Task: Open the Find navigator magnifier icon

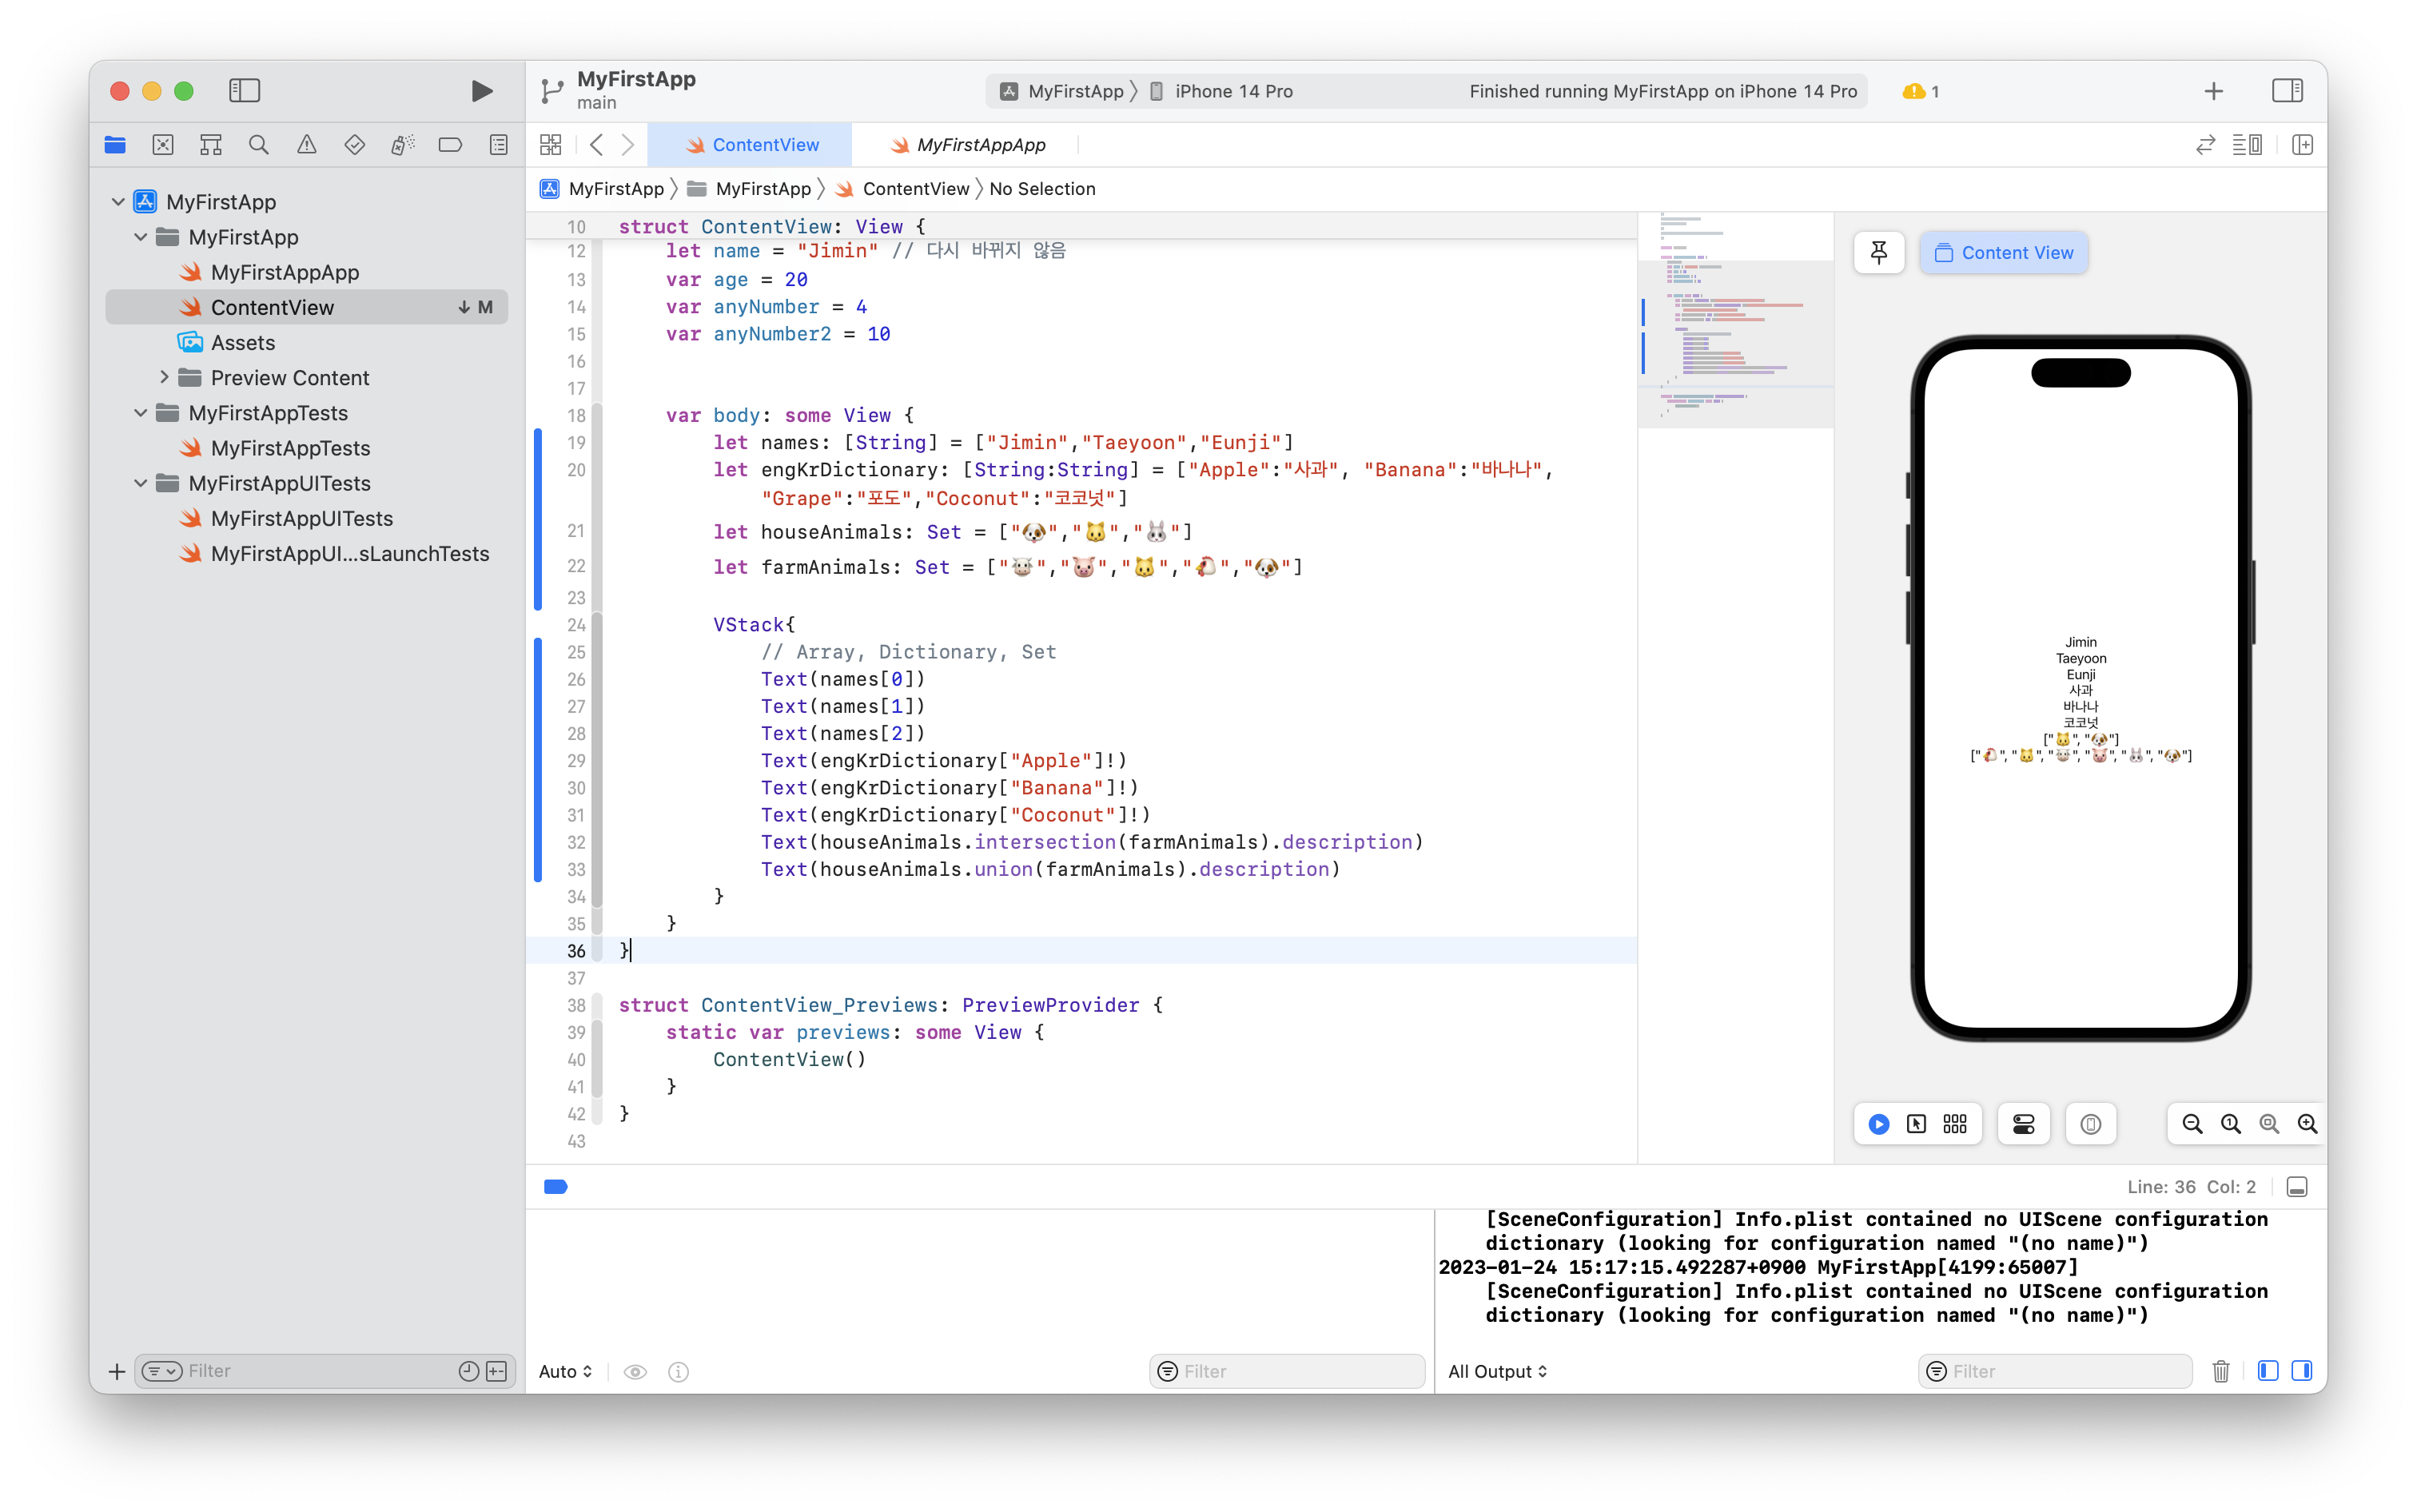Action: pos(259,145)
